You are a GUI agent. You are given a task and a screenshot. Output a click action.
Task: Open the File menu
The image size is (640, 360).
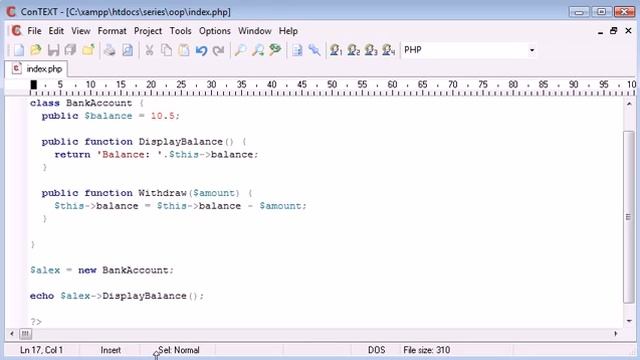pyautogui.click(x=34, y=31)
